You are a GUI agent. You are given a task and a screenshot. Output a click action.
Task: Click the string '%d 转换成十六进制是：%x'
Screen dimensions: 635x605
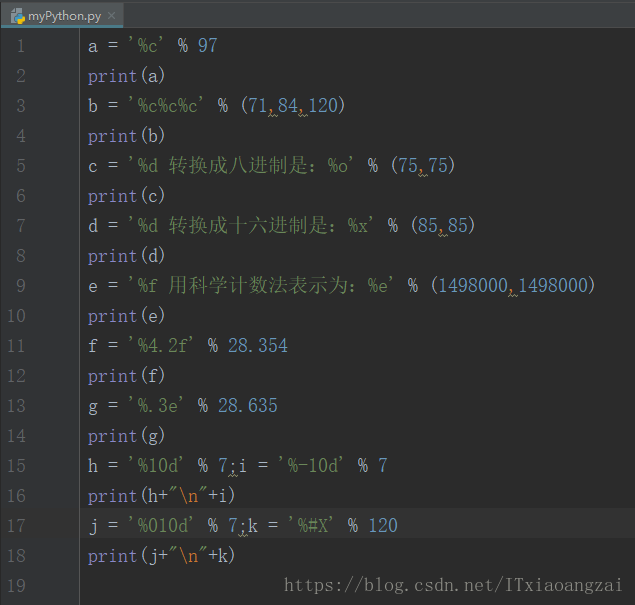pos(251,225)
